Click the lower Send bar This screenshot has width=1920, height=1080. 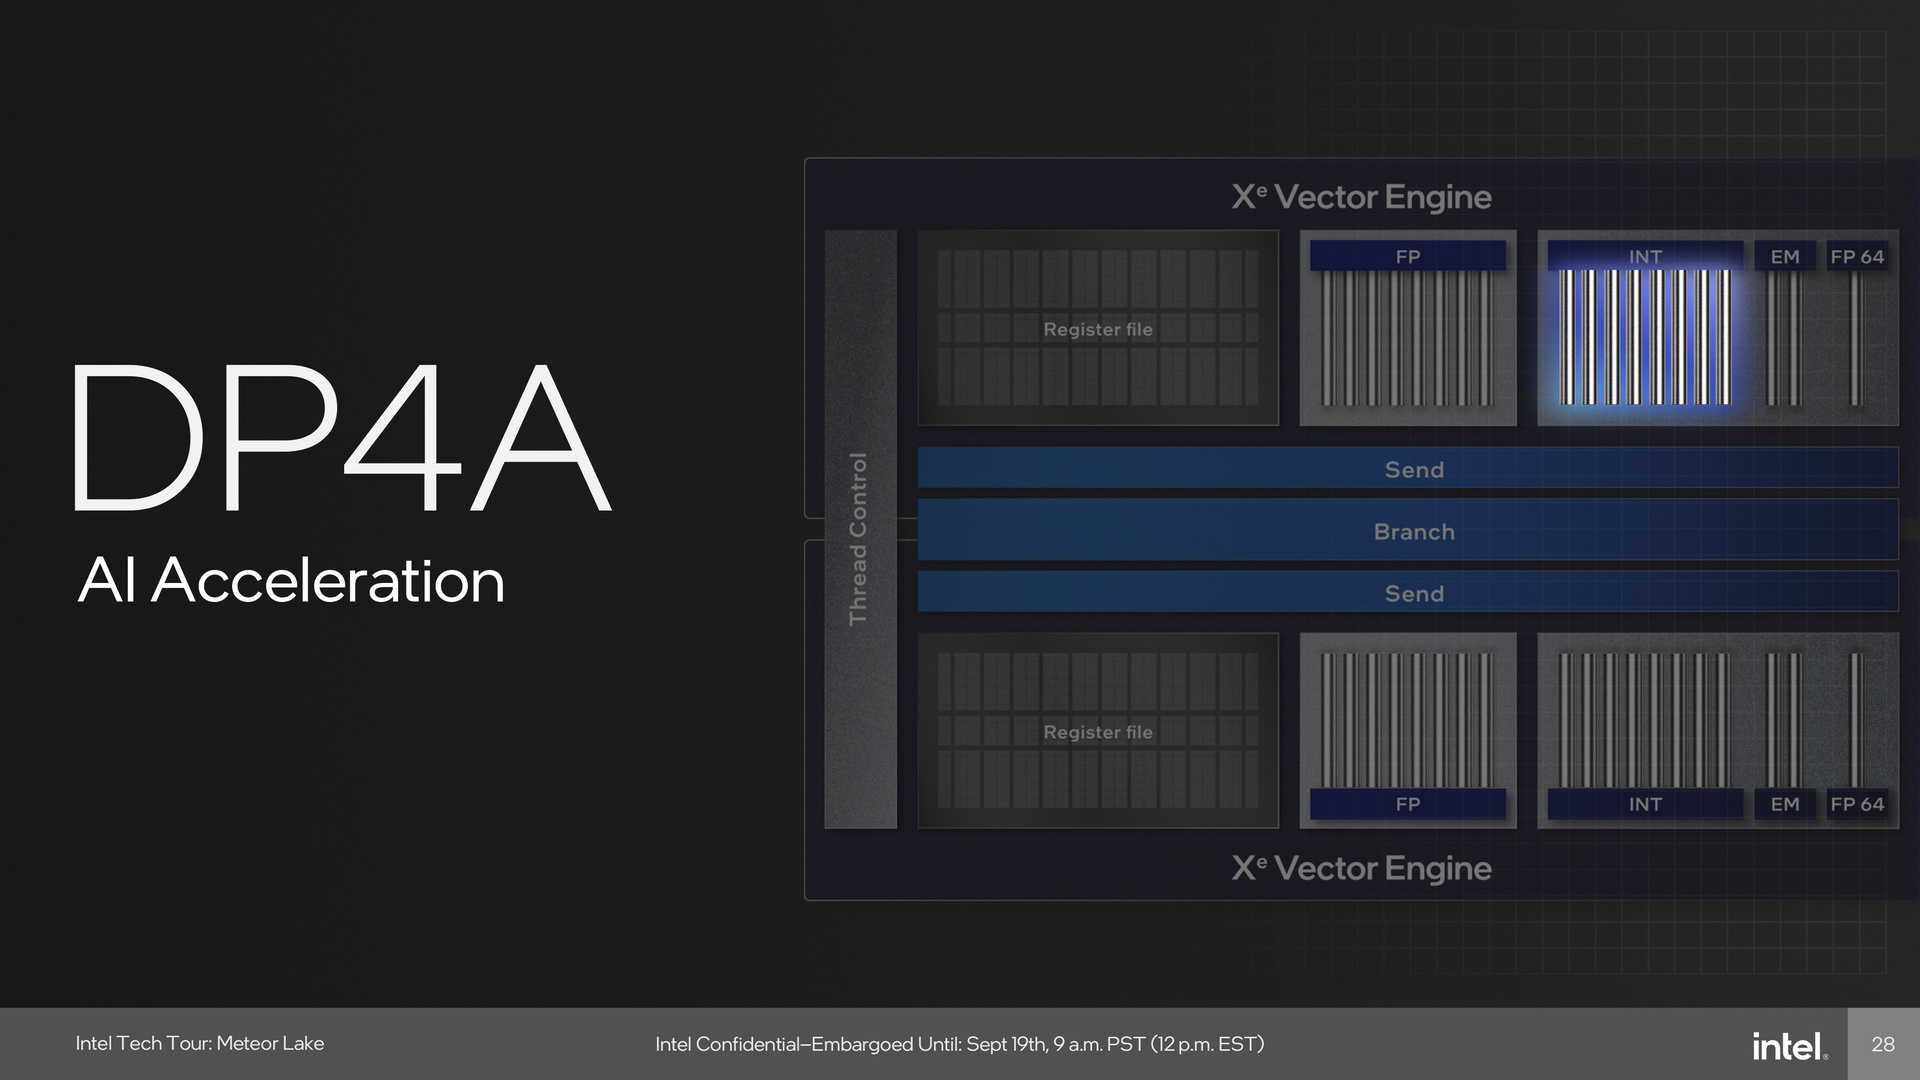pos(1408,592)
